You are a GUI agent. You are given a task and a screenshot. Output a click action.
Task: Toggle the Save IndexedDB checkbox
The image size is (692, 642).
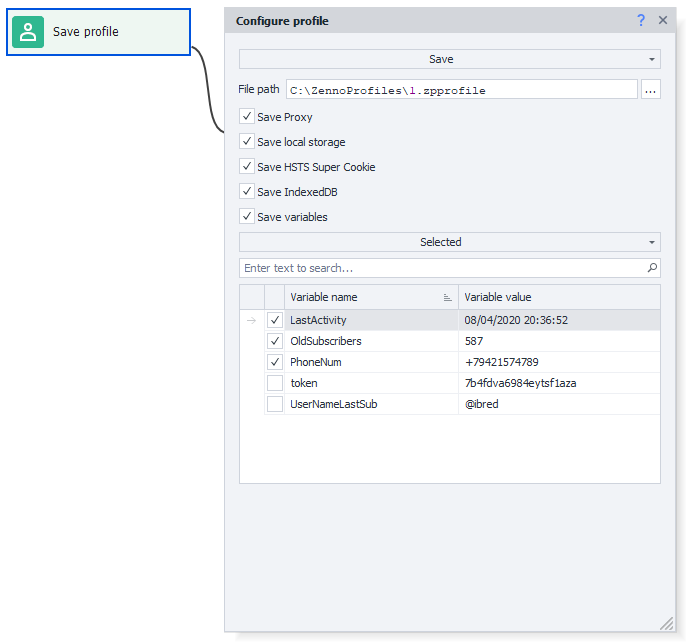(x=247, y=192)
